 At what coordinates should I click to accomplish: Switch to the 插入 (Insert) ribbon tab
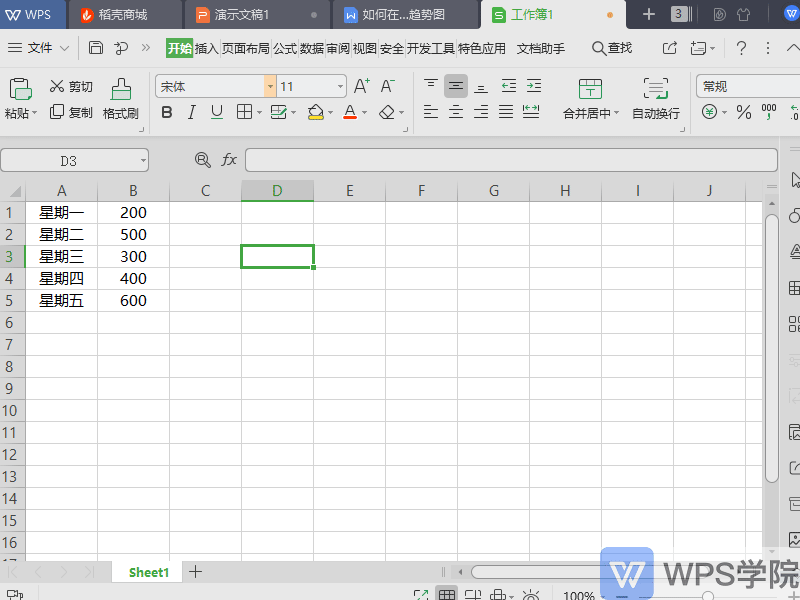tap(206, 48)
